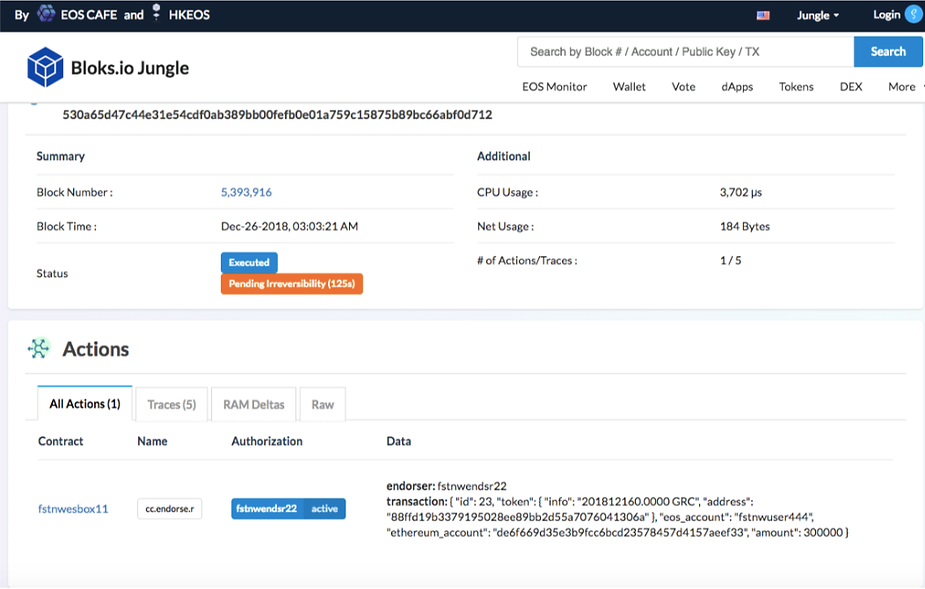Click the EOS CAFE text link
The height and width of the screenshot is (589, 925).
89,15
